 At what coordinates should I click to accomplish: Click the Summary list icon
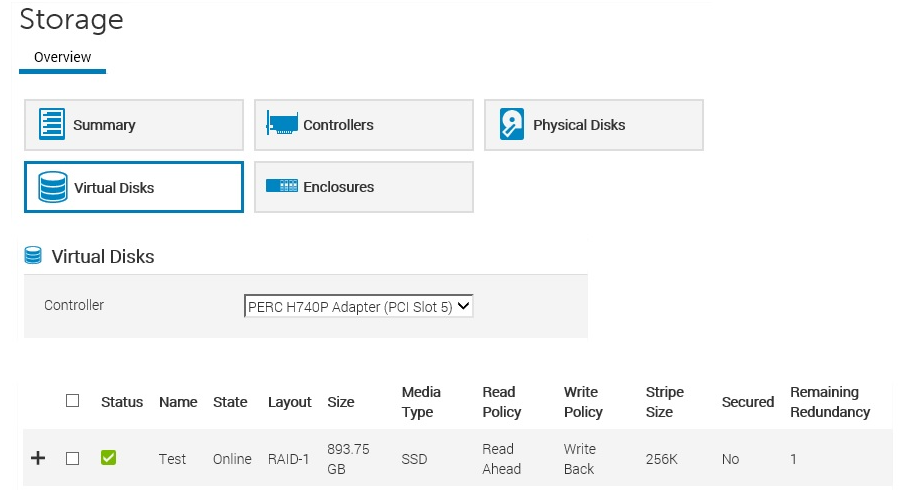click(52, 124)
